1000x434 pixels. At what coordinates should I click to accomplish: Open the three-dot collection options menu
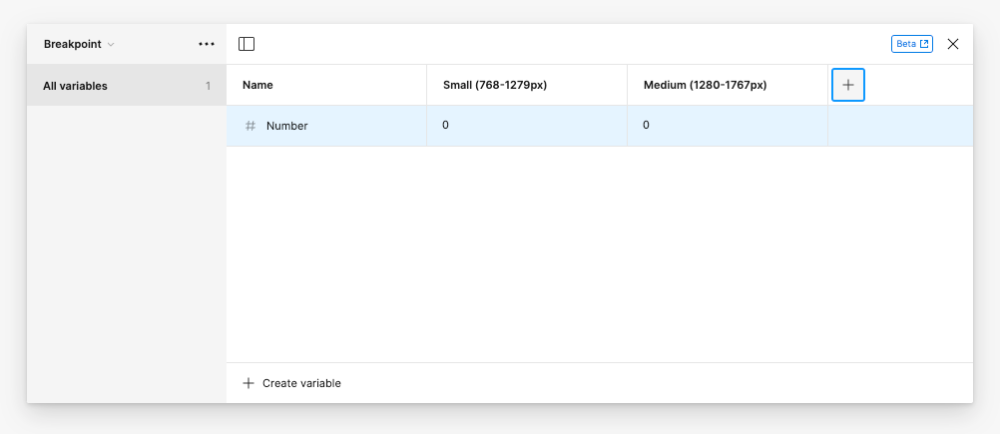pos(207,44)
